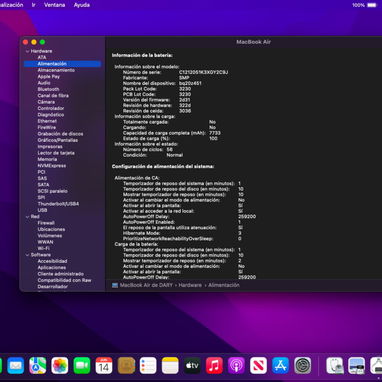Select Almacenamiento in the sidebar
Viewport: 382px width, 382px height.
click(56, 70)
